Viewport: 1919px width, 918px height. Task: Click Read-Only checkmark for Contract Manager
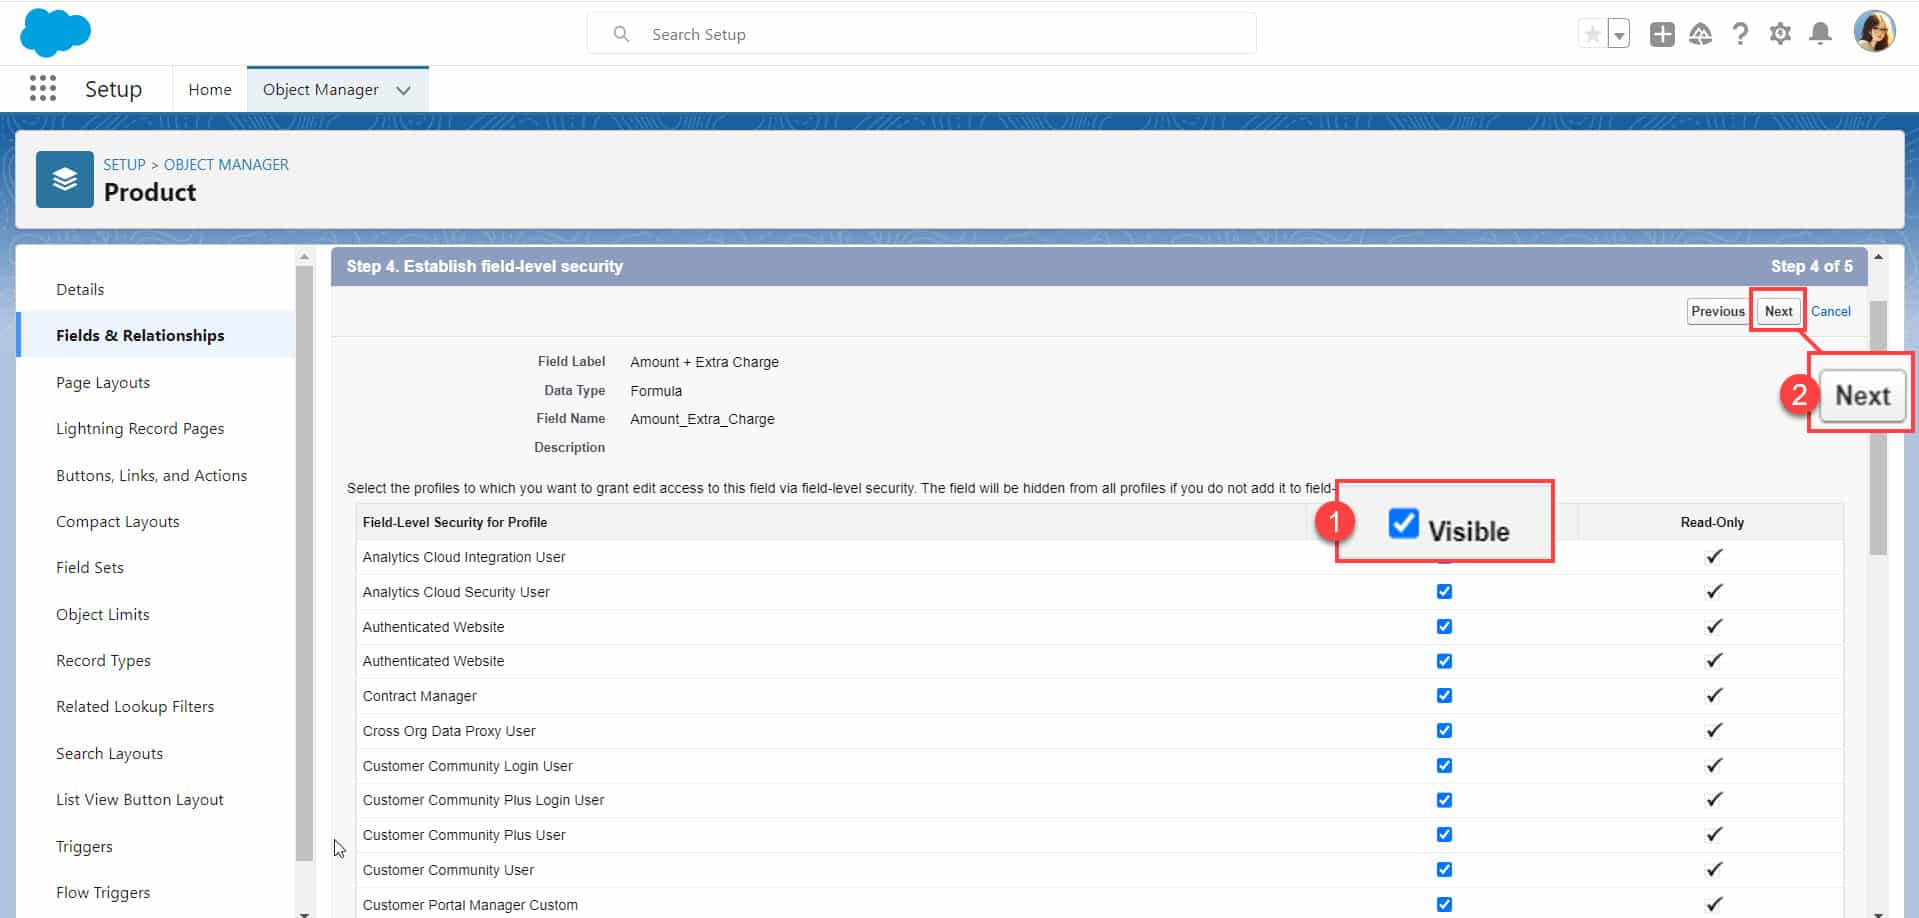1713,695
